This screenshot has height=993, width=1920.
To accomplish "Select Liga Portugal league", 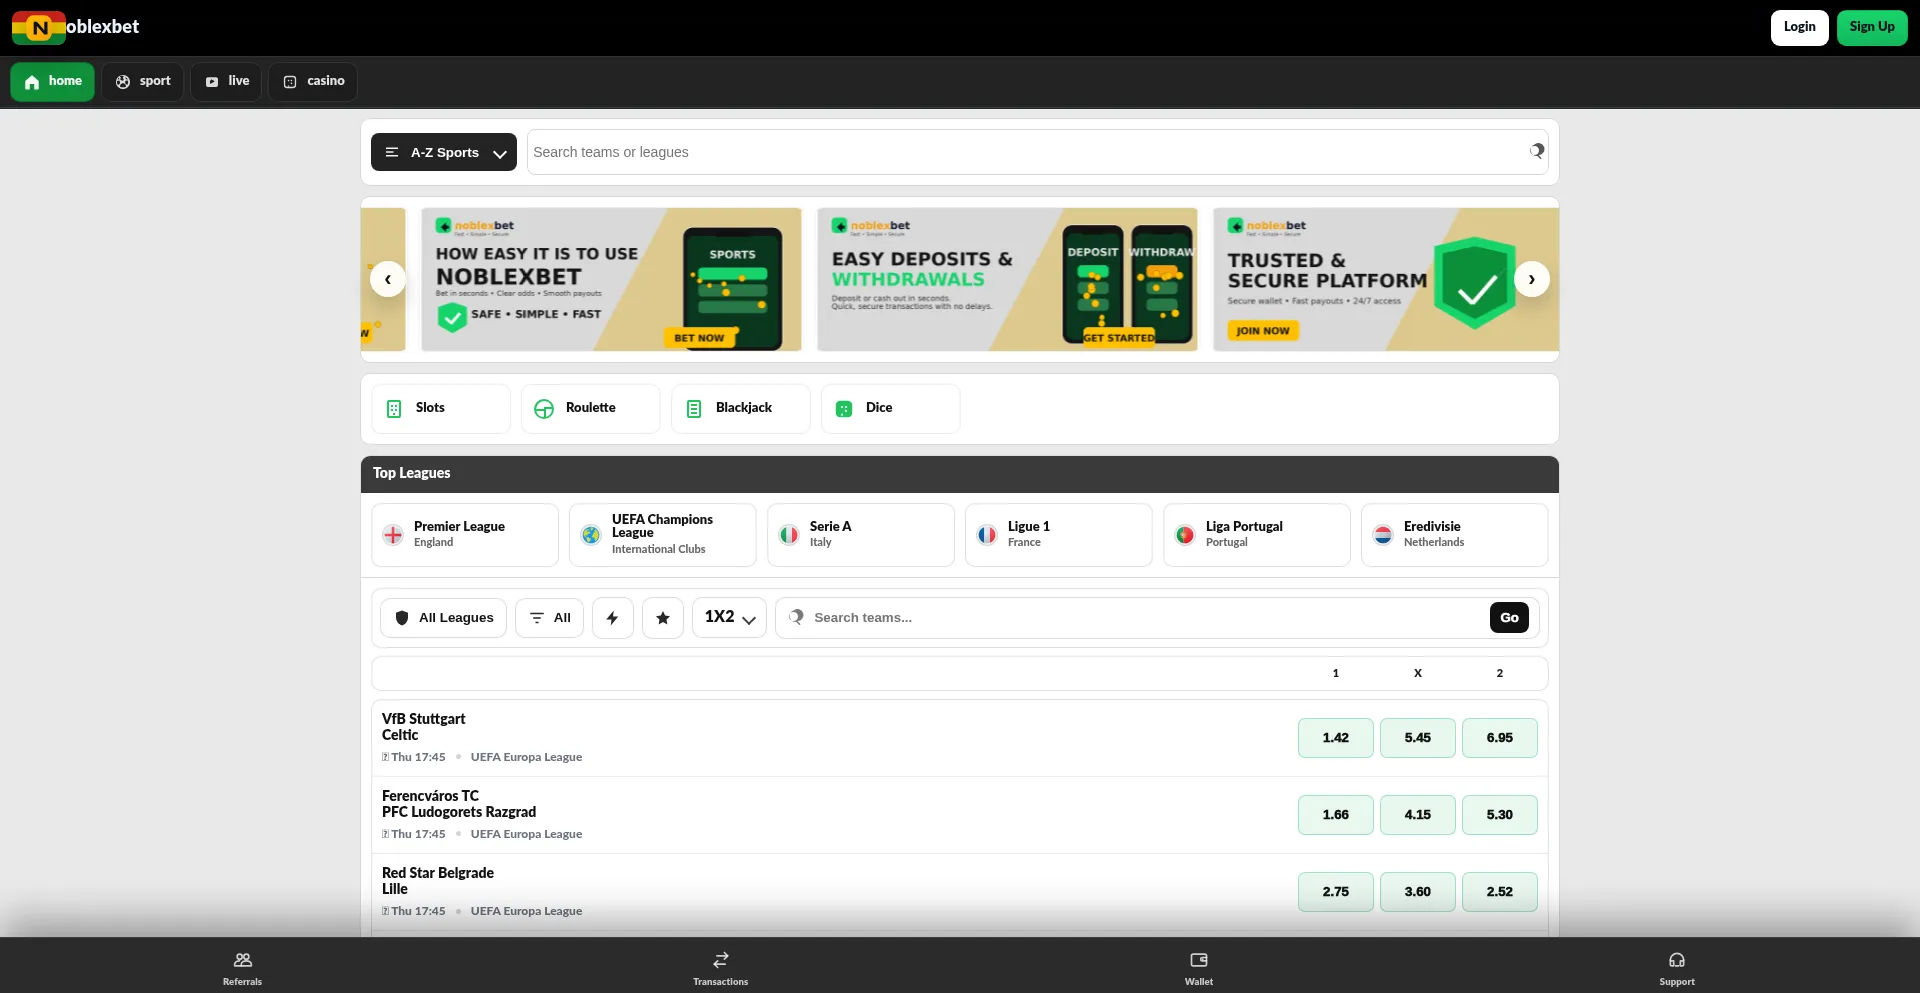I will [x=1257, y=535].
